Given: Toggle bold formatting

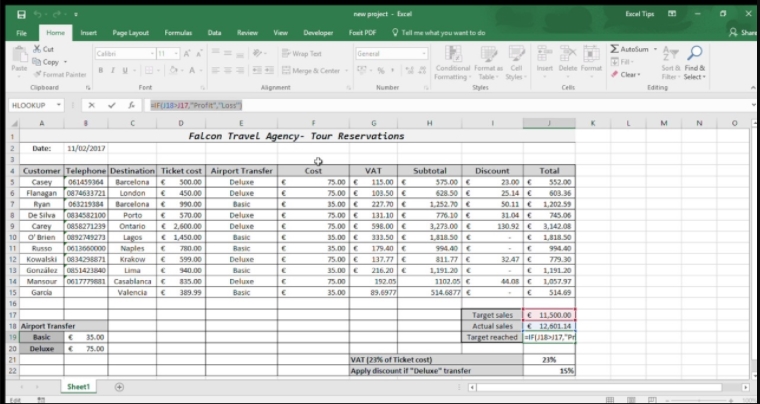Looking at the screenshot, I should [100, 71].
